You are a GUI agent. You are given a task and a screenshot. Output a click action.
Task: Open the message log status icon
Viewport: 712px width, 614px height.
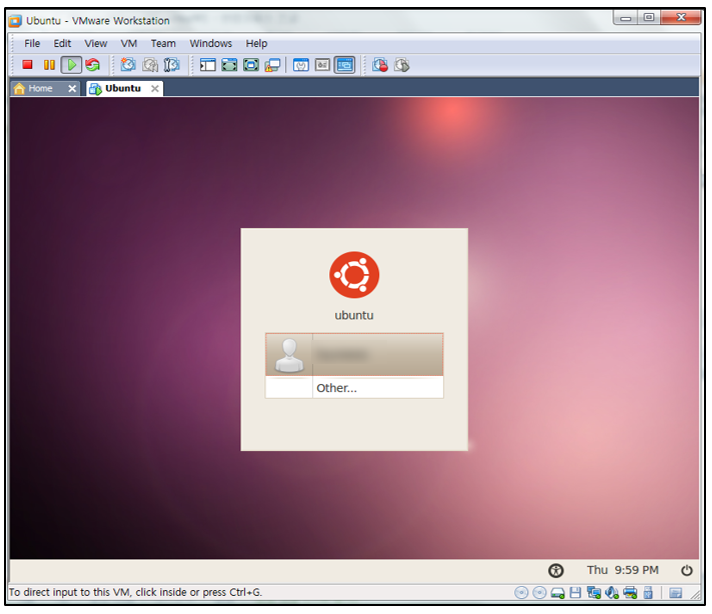pyautogui.click(x=675, y=593)
